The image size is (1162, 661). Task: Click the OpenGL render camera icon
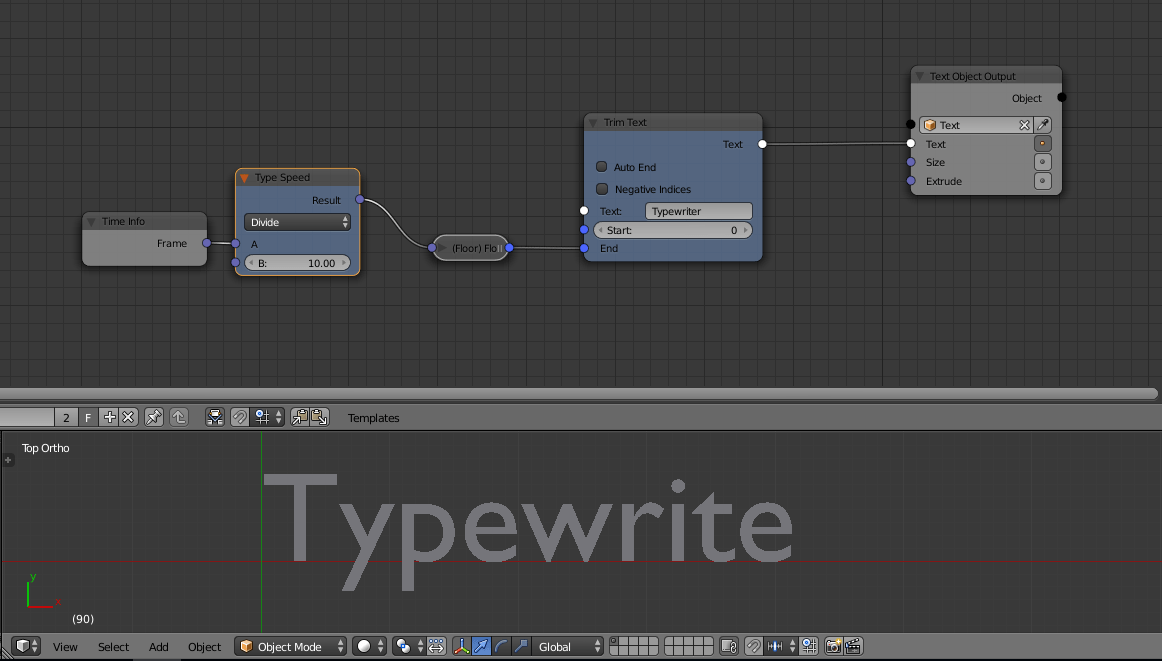click(x=832, y=646)
